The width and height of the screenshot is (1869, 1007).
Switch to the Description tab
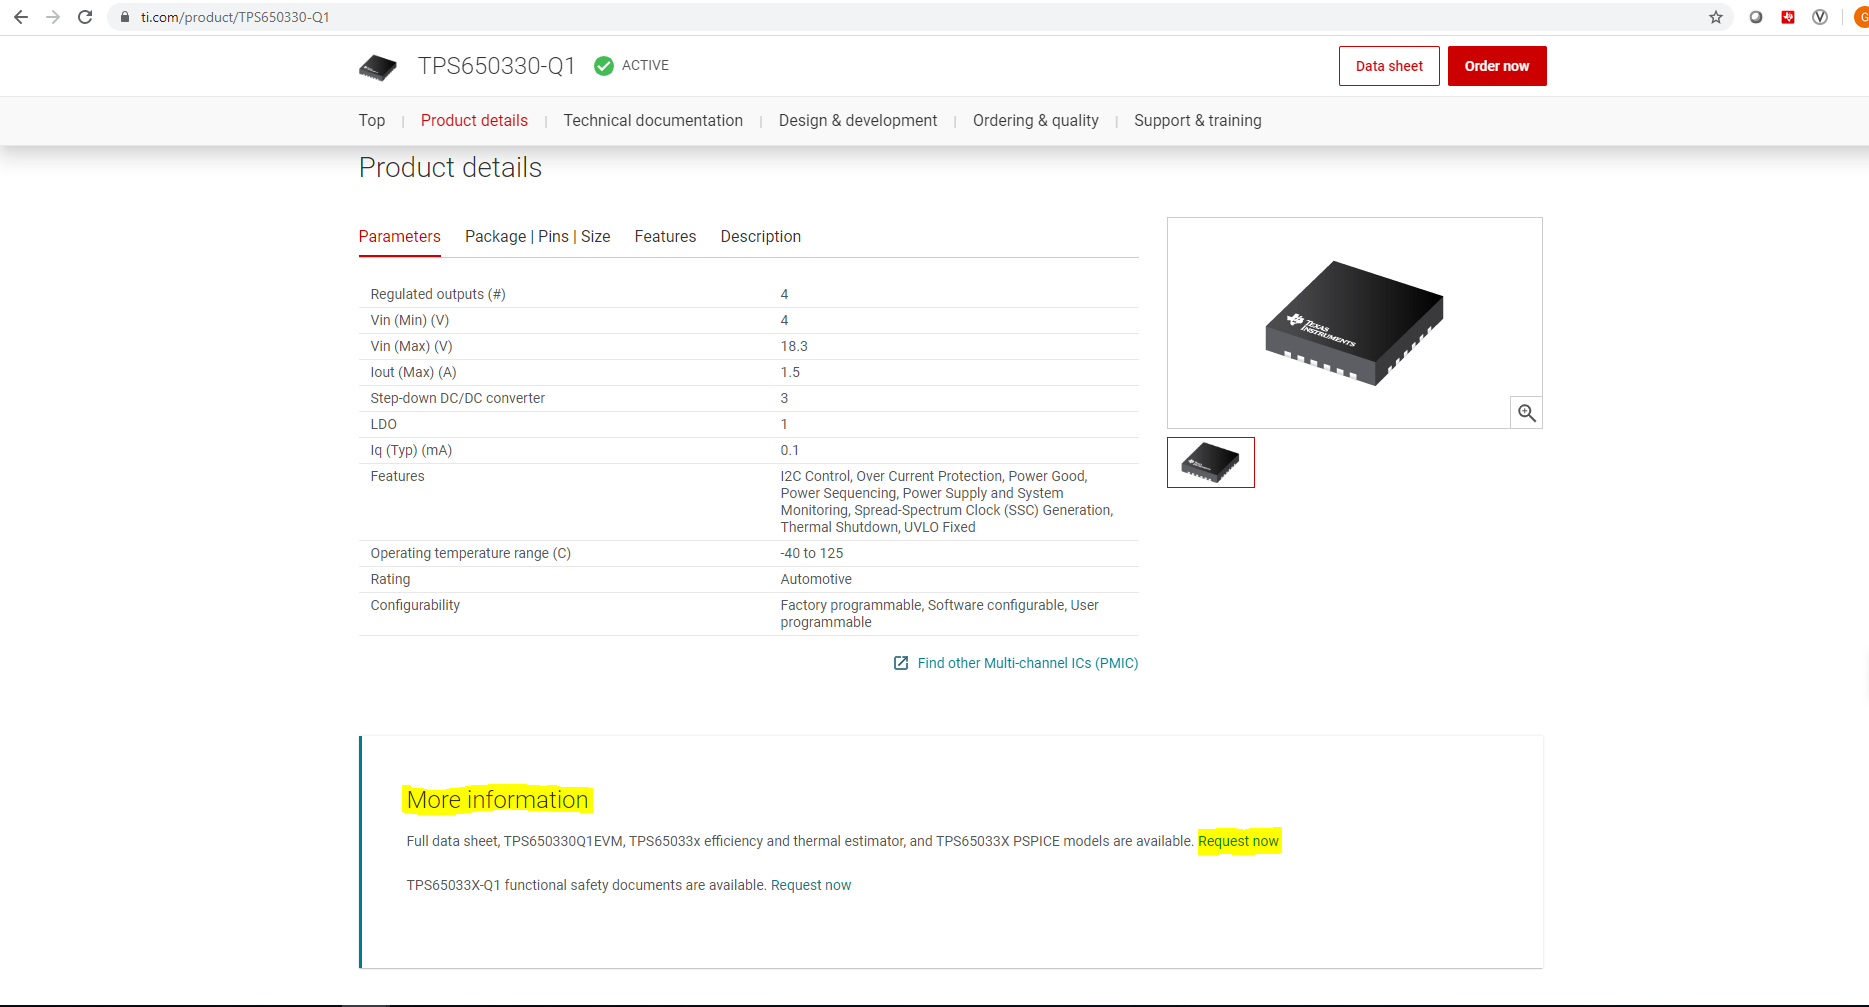click(x=761, y=237)
